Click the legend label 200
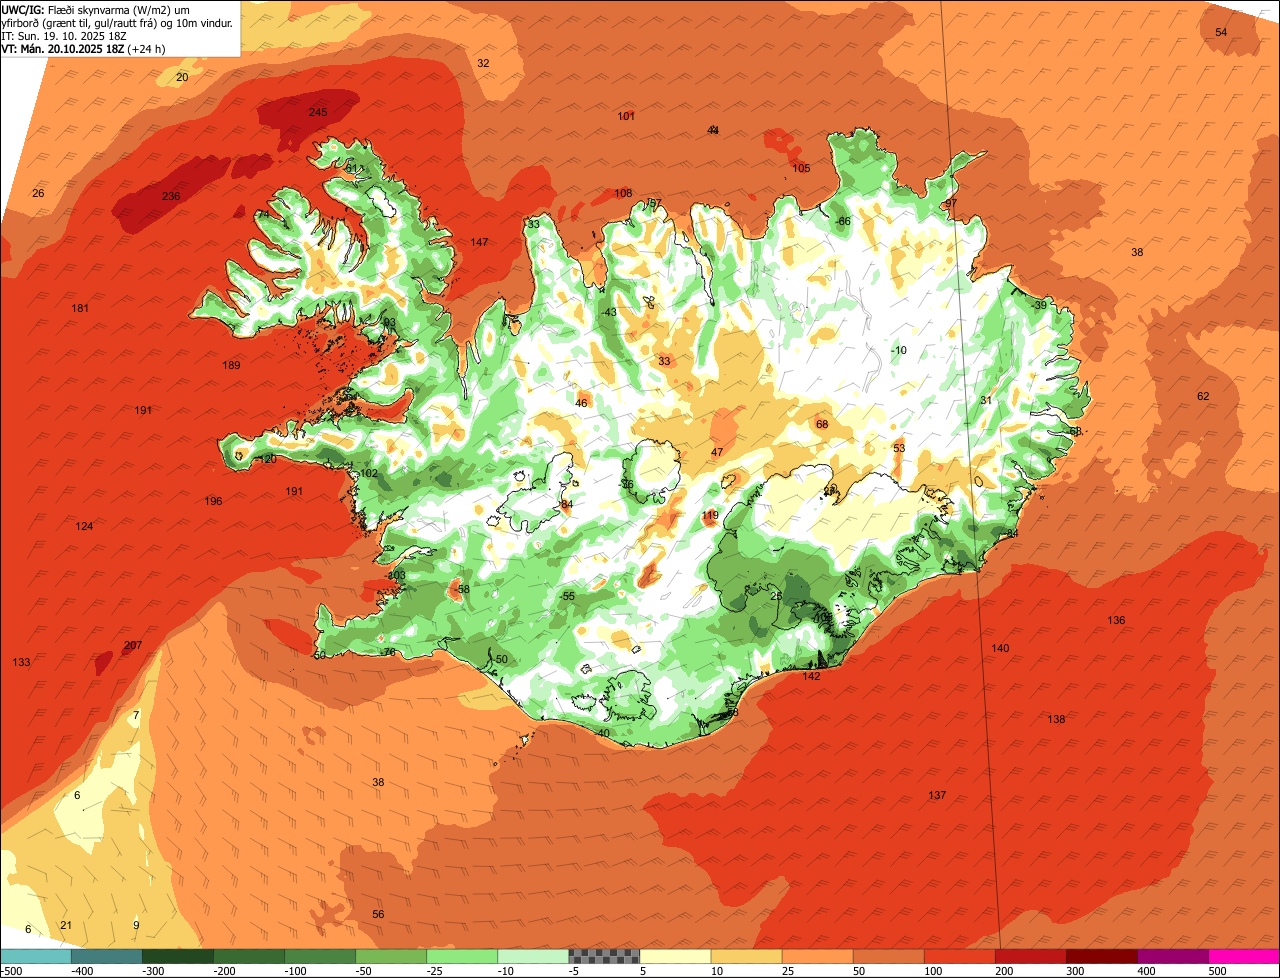 point(1003,971)
